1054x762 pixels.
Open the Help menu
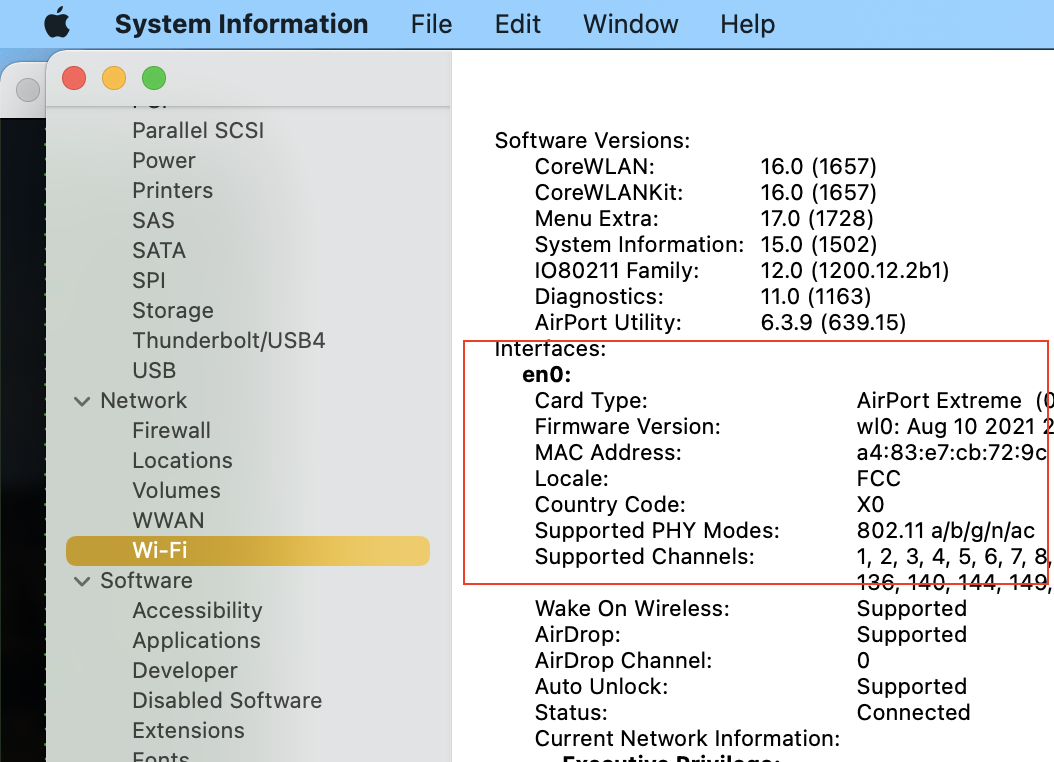748,24
